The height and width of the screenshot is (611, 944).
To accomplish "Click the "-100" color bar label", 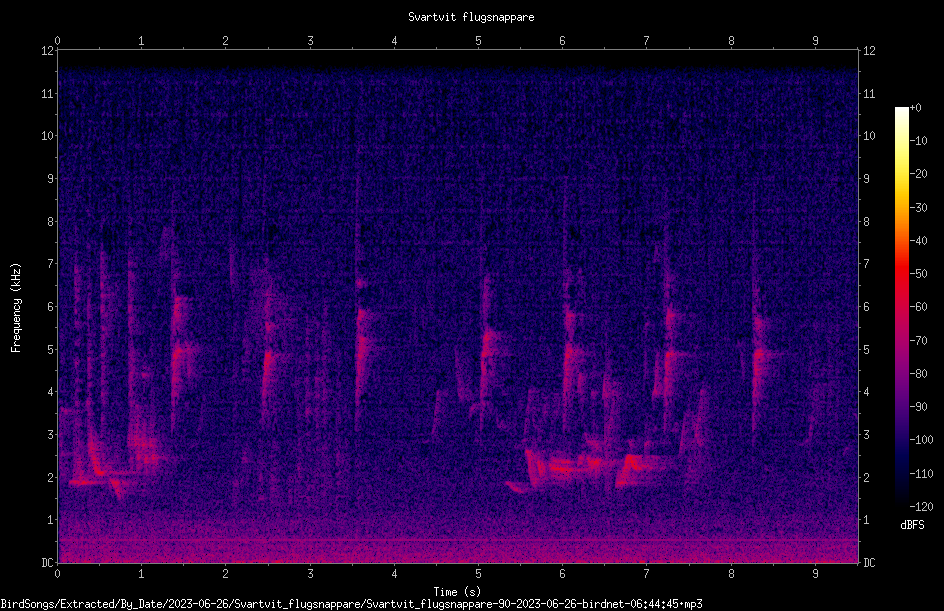I will coord(921,439).
